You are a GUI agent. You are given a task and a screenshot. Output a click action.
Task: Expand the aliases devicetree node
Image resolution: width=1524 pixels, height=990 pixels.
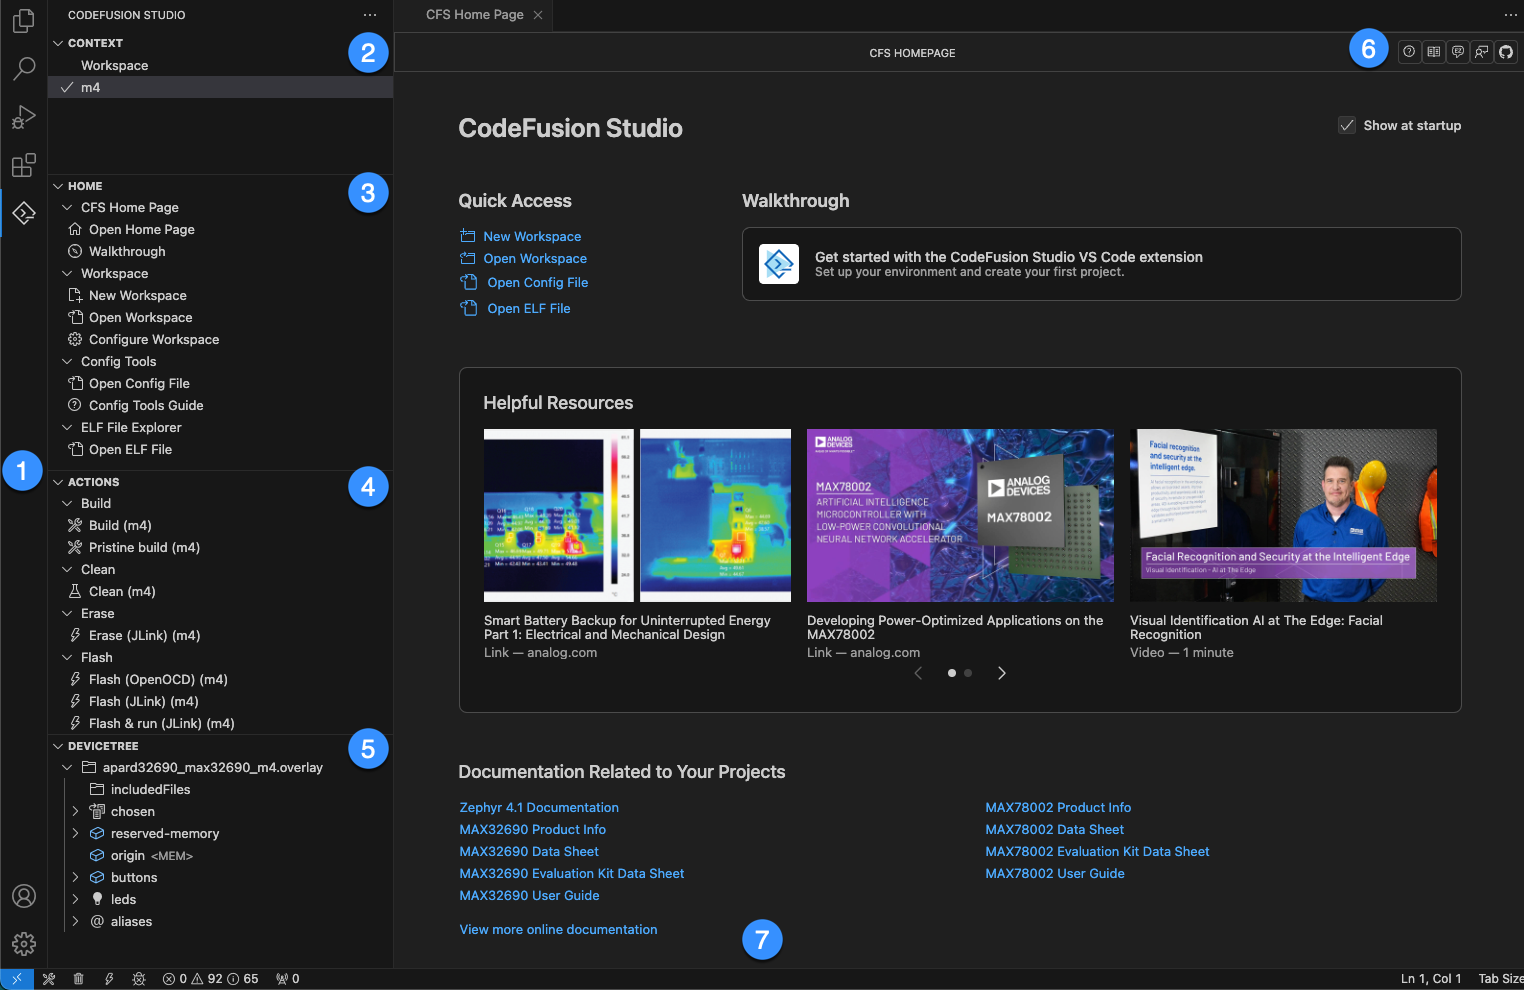[x=75, y=921]
